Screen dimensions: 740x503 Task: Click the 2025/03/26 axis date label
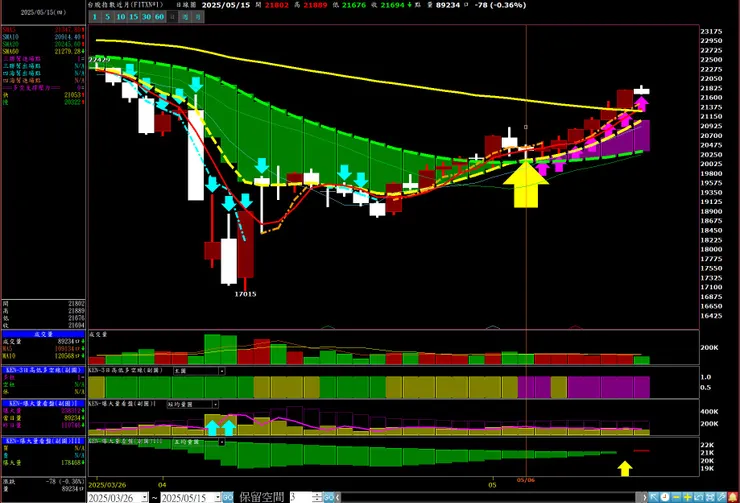[x=108, y=485]
